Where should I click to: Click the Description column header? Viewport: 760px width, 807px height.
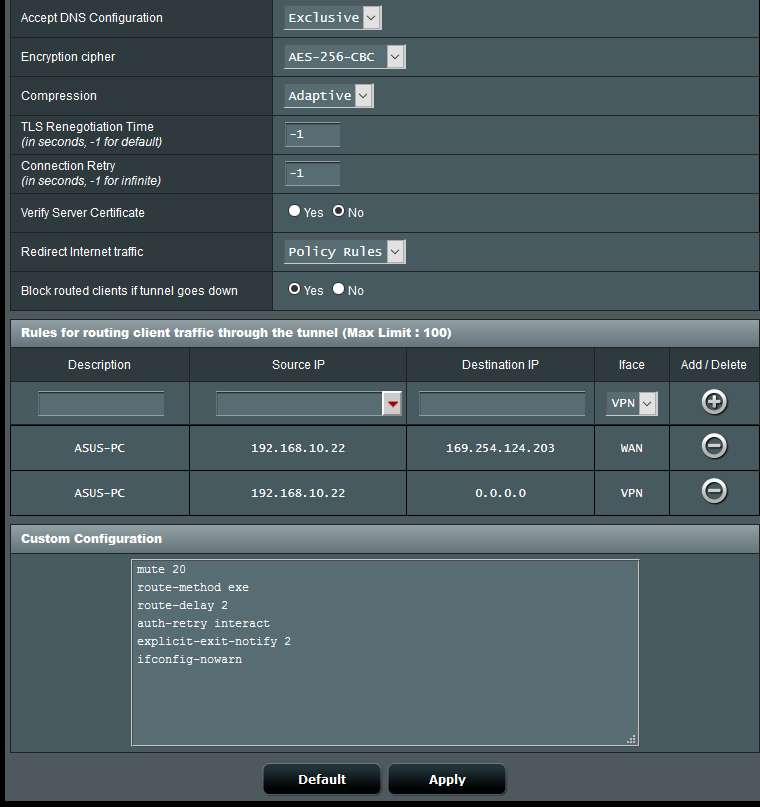click(x=99, y=365)
